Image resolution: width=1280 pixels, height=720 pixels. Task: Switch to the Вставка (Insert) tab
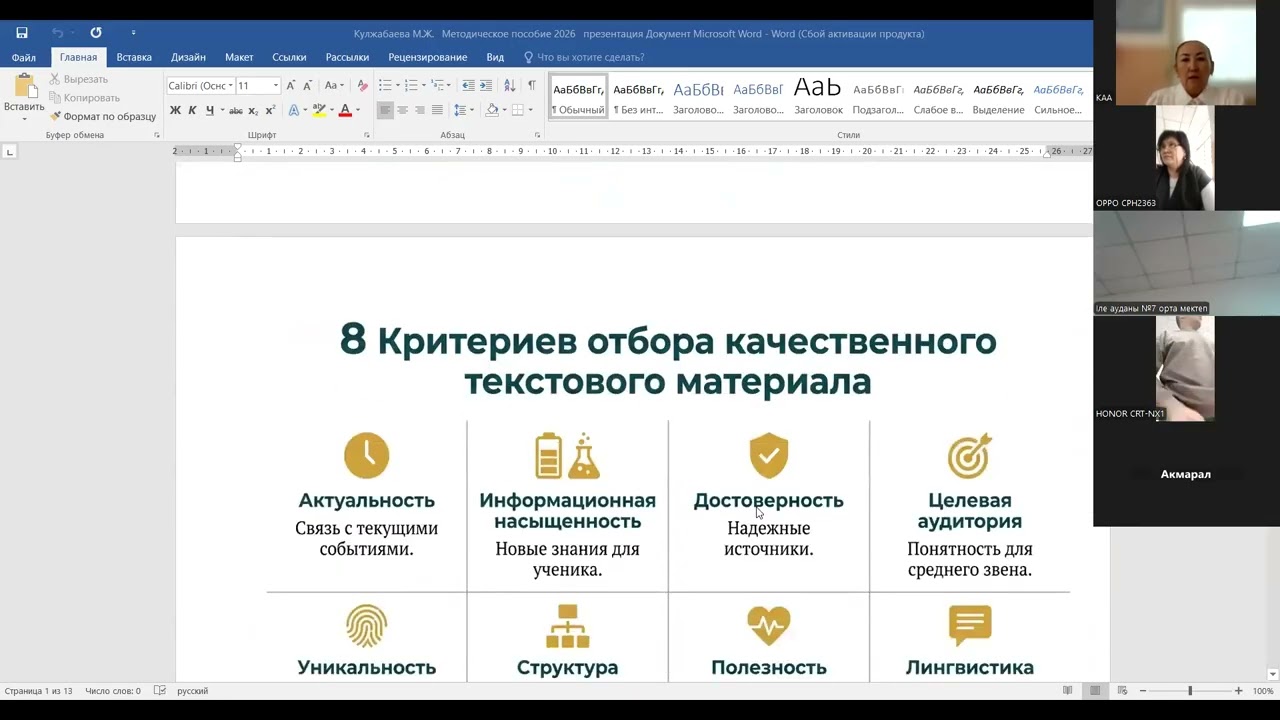pyautogui.click(x=134, y=57)
